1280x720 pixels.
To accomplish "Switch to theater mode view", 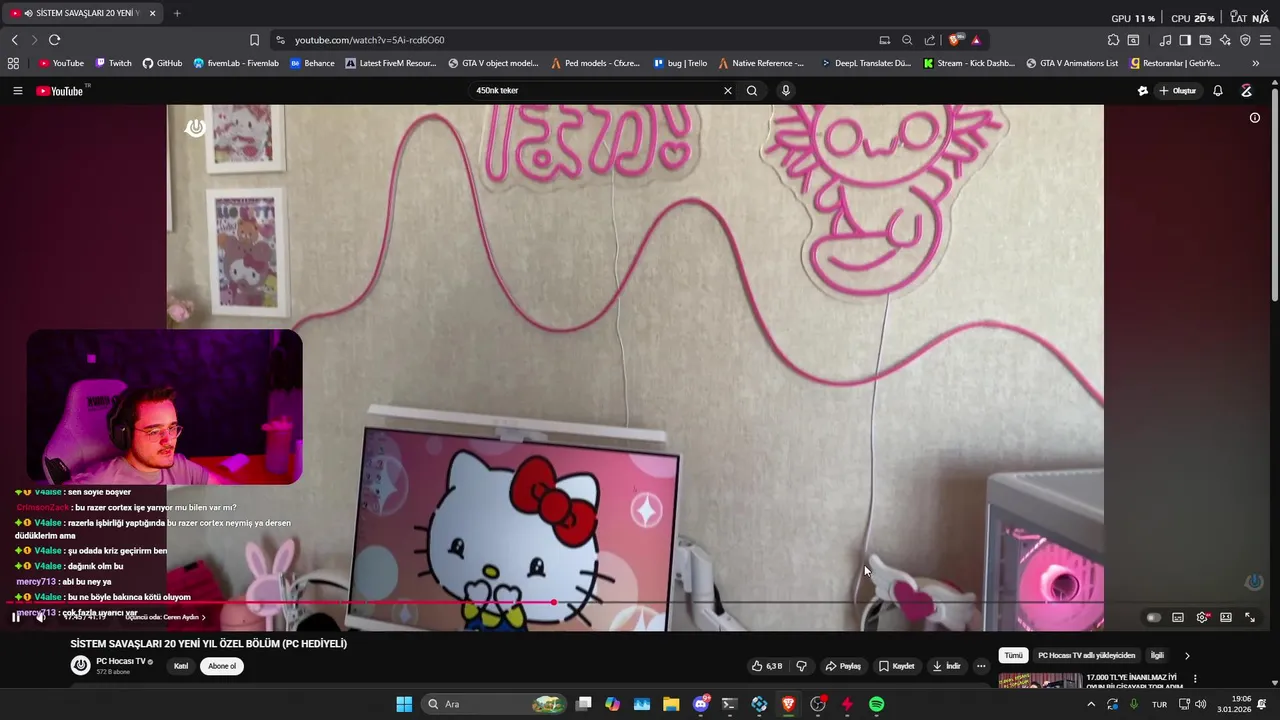I will tap(1226, 617).
